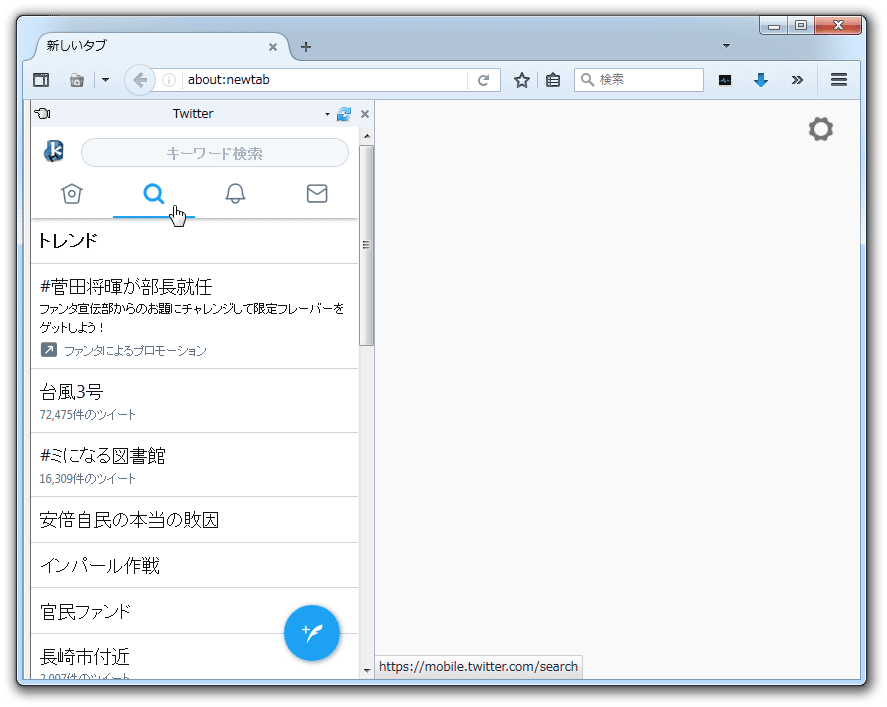Click ファンタによるプロモーション label
The width and height of the screenshot is (887, 707).
click(x=135, y=351)
